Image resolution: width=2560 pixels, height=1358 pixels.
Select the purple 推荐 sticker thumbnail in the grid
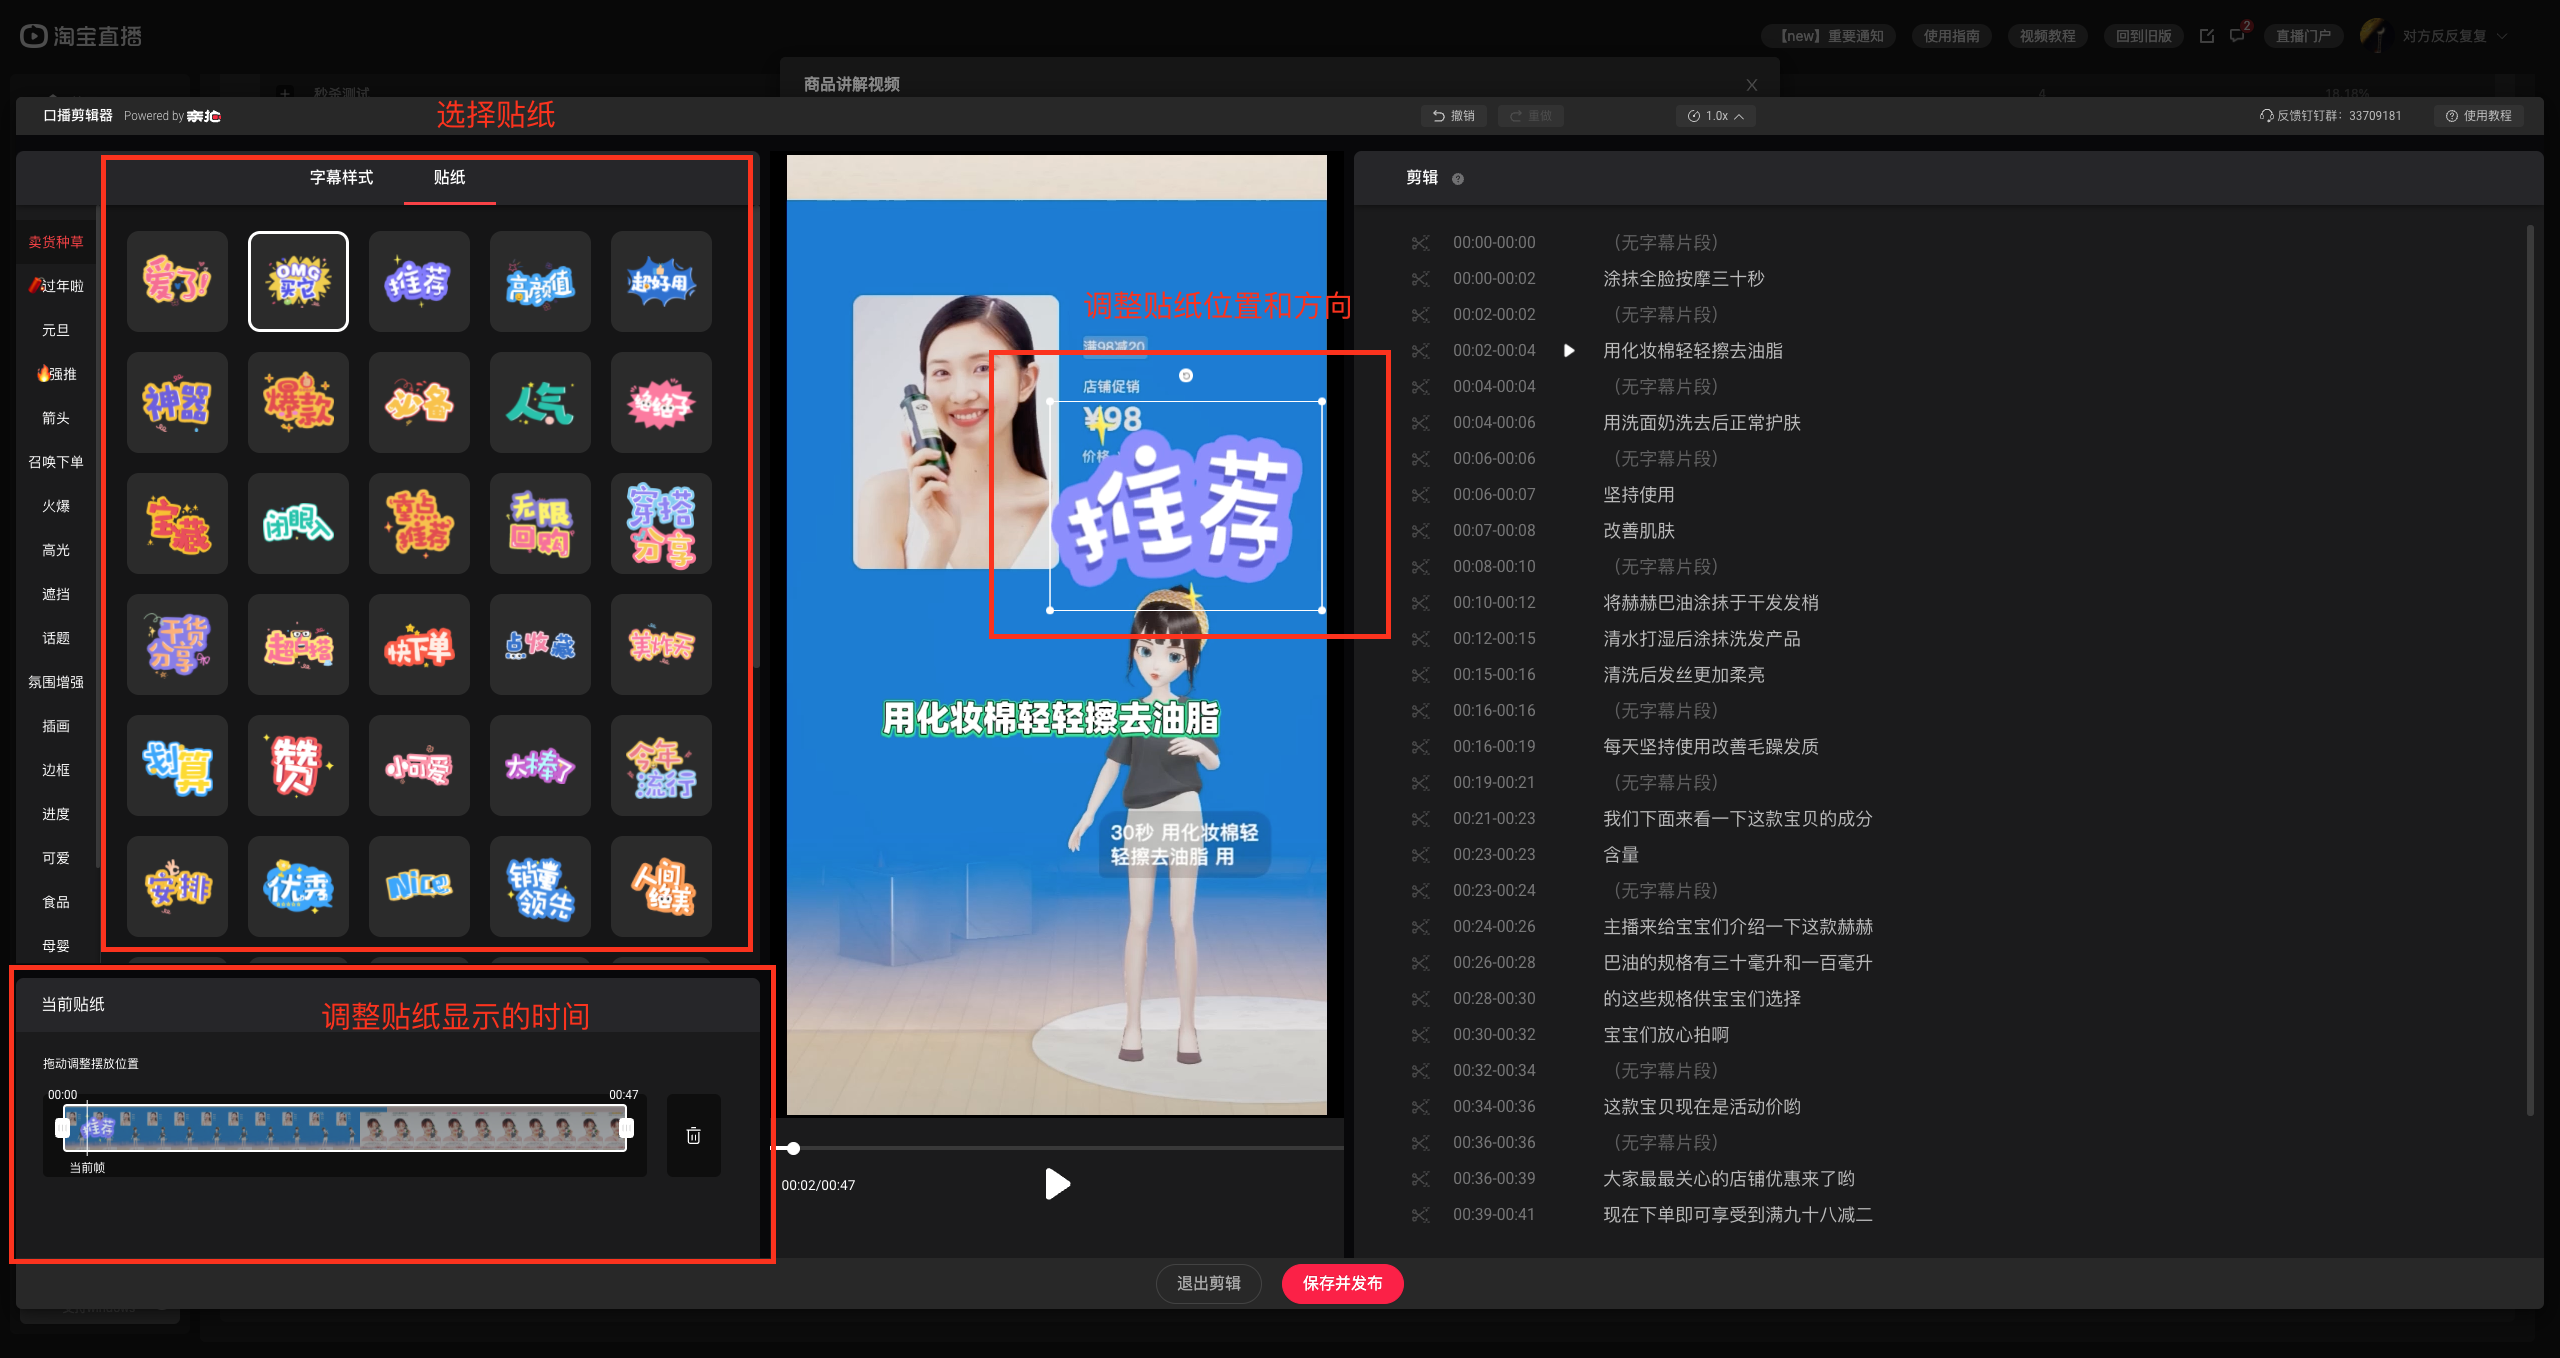coord(419,281)
